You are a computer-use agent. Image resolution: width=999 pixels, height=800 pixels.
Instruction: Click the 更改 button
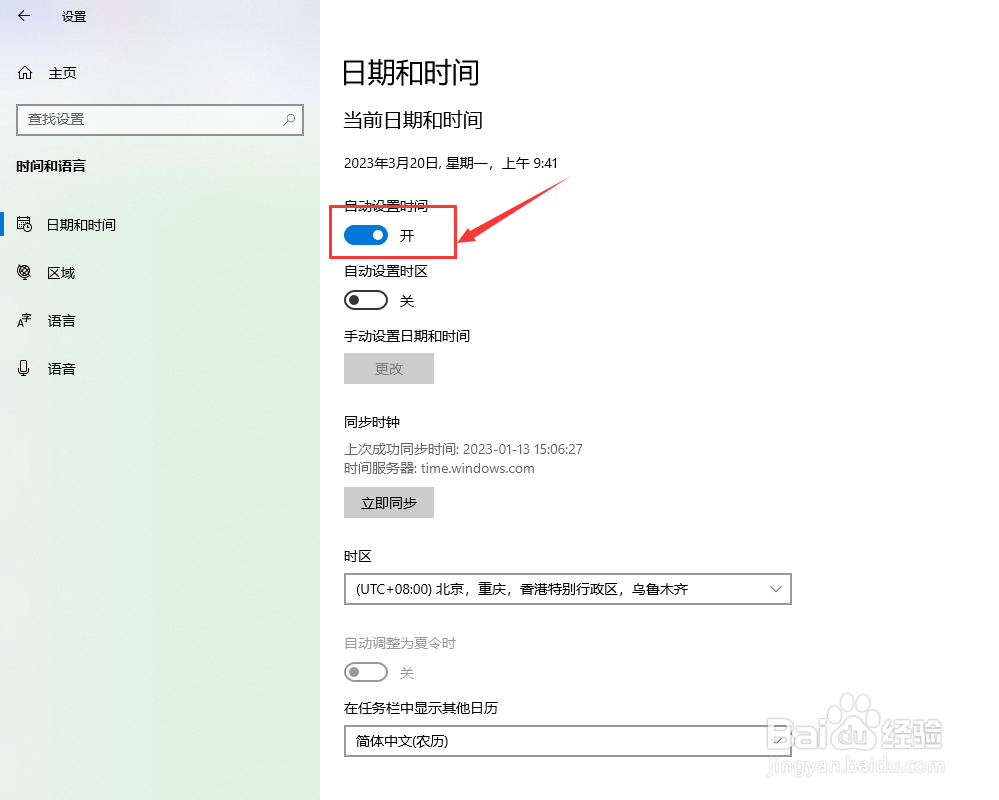point(389,369)
